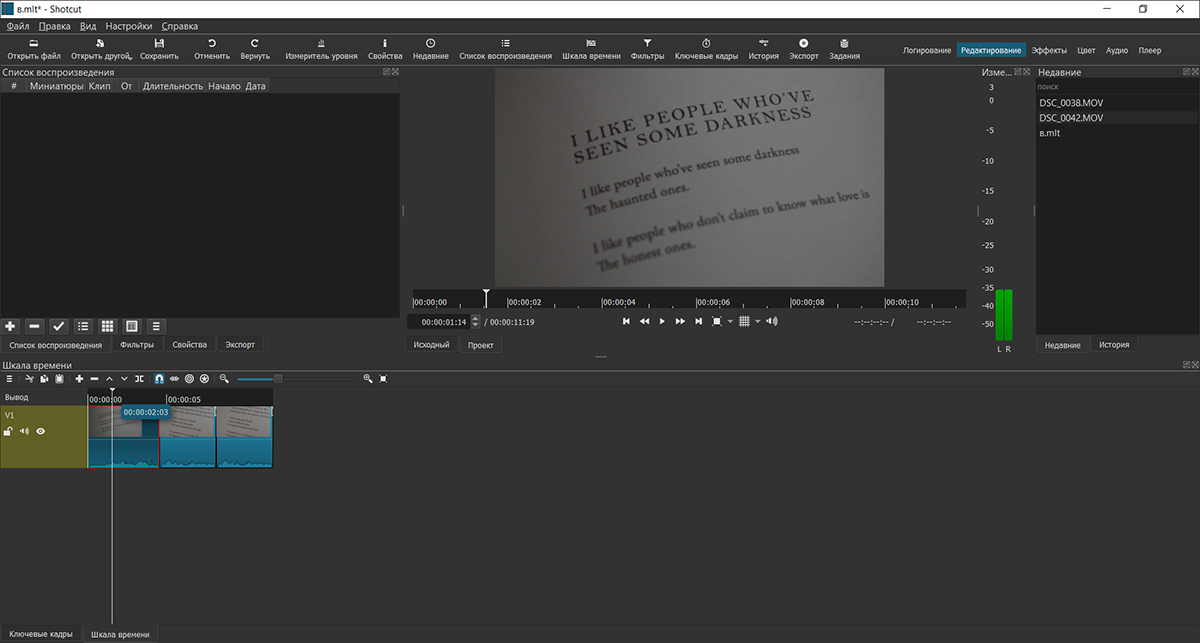Ripple delete with the timeline minus icon
The height and width of the screenshot is (643, 1200).
click(94, 379)
